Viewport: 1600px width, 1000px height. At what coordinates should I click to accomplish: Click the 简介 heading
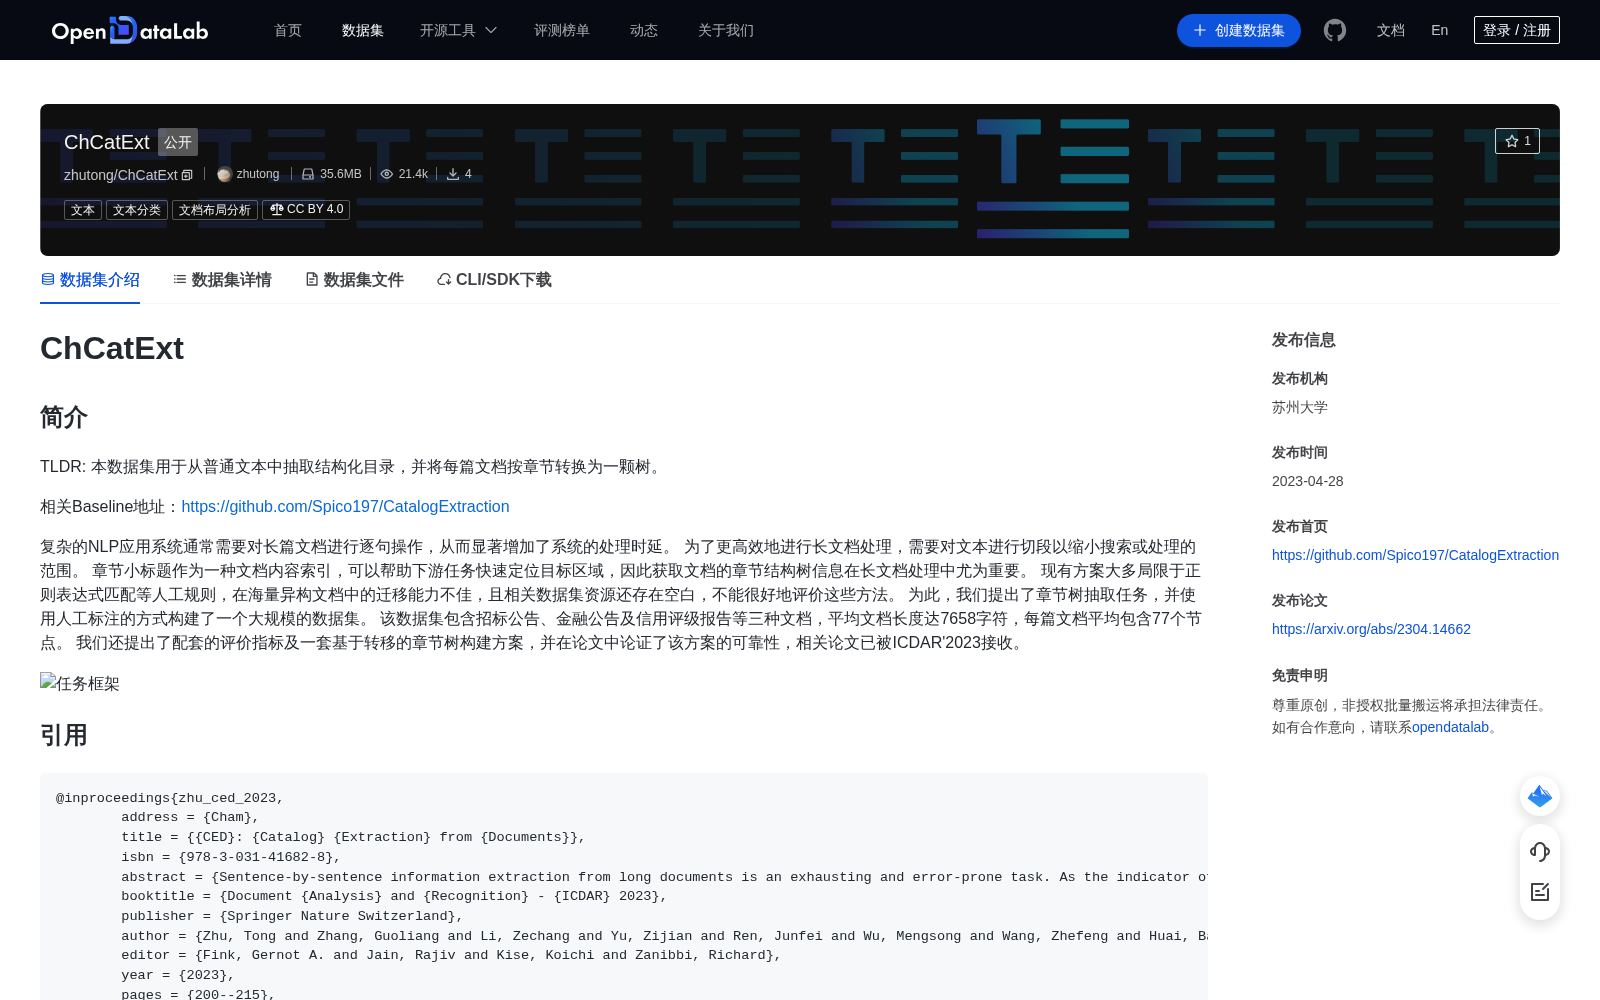(x=64, y=417)
